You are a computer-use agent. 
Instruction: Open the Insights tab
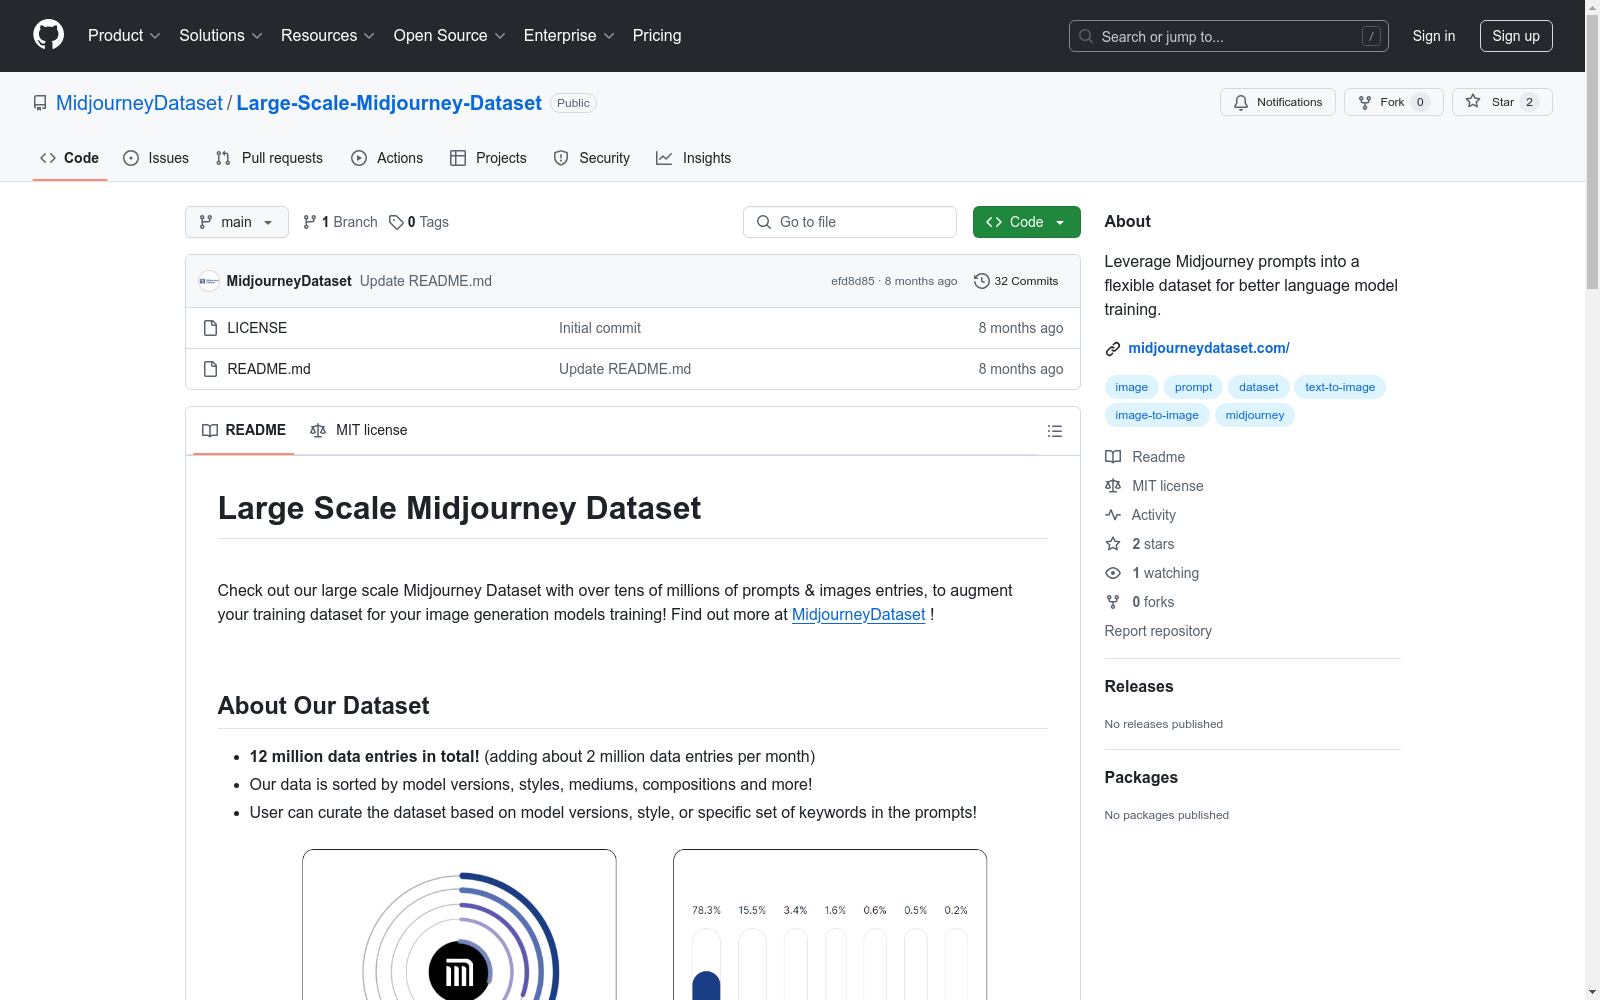[694, 158]
